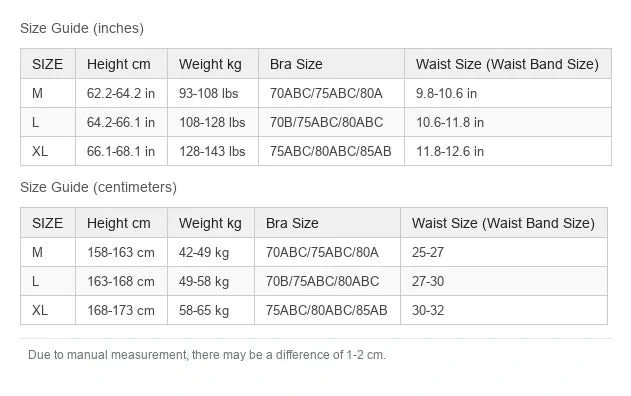The width and height of the screenshot is (631, 396).
Task: Select the 158-163 cm height cell
Action: pos(121,252)
